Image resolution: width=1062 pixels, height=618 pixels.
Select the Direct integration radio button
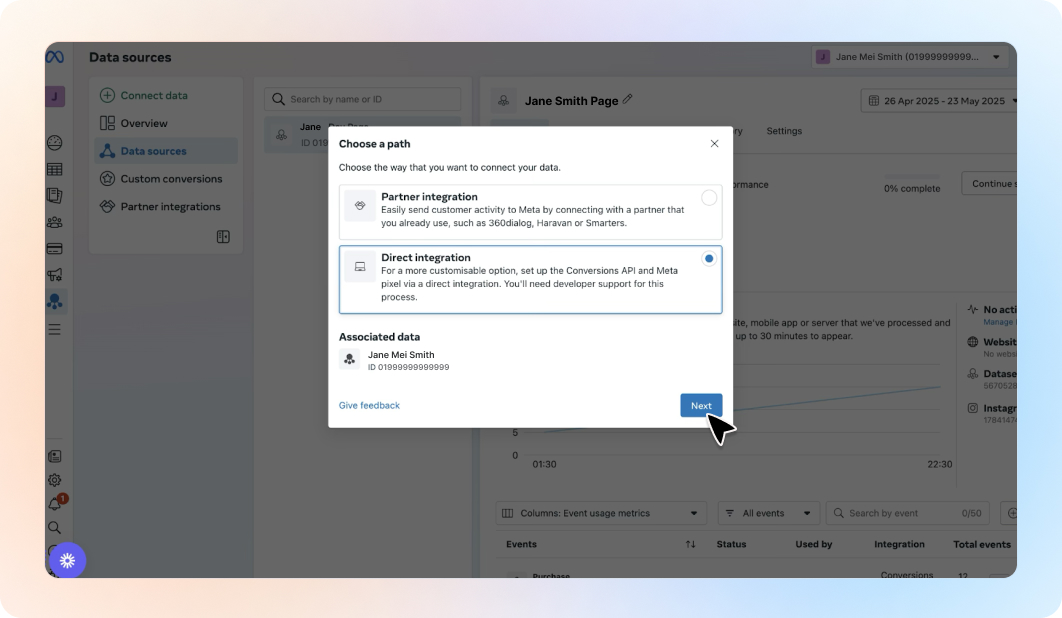(x=708, y=258)
